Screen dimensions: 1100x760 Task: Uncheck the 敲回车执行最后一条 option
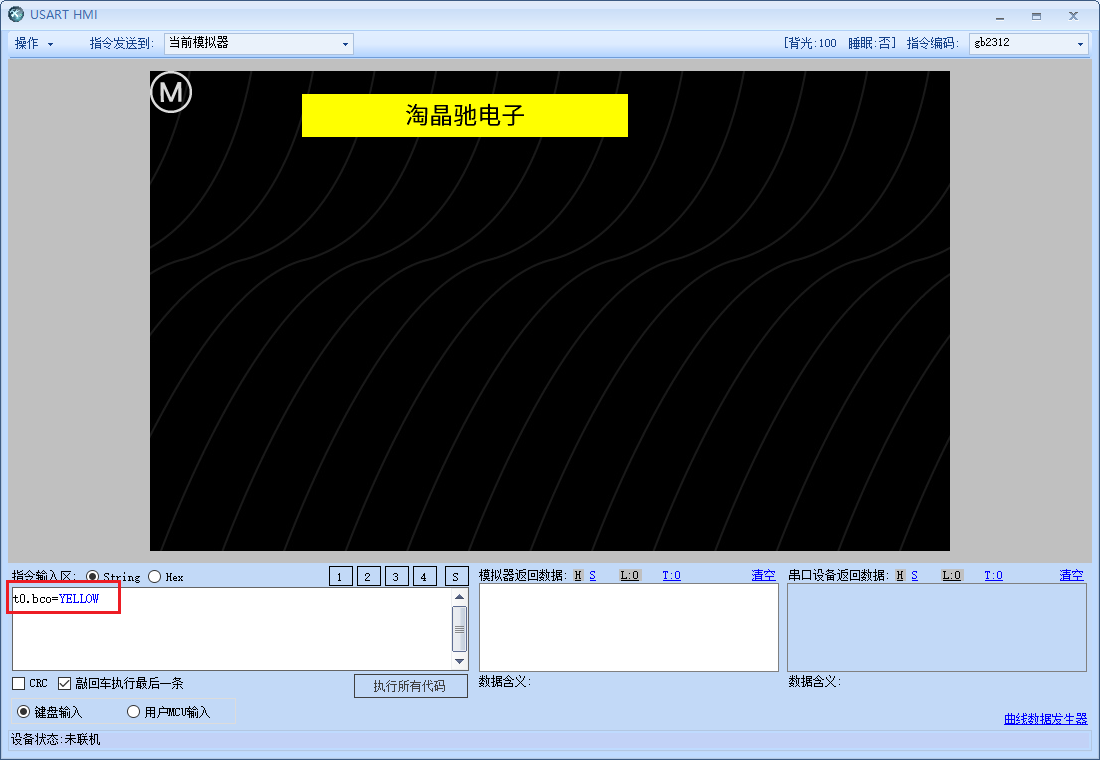tap(65, 683)
